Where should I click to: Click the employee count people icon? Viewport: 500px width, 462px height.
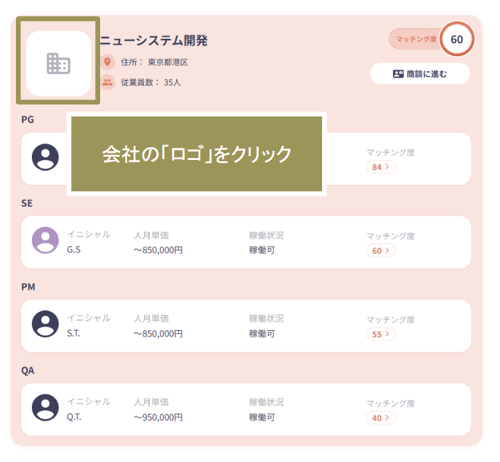point(107,82)
